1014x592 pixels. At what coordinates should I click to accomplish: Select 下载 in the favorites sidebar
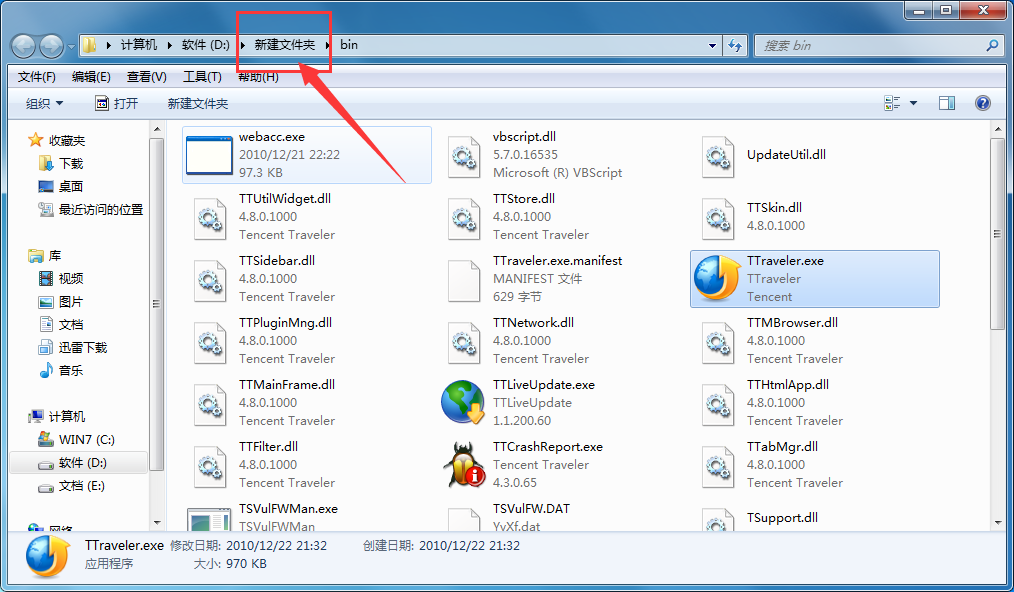pyautogui.click(x=71, y=164)
